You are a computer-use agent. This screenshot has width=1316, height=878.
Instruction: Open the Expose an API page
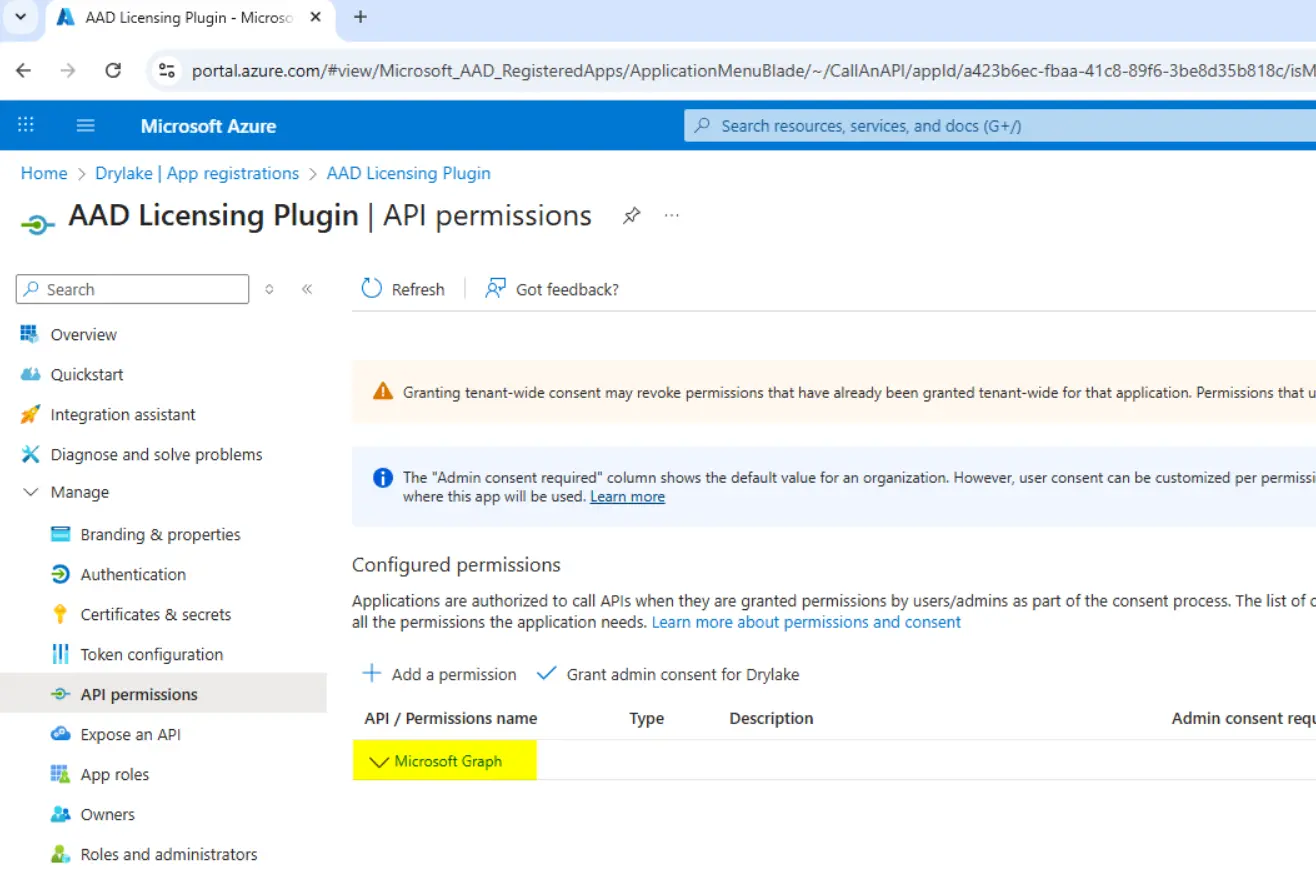point(130,735)
